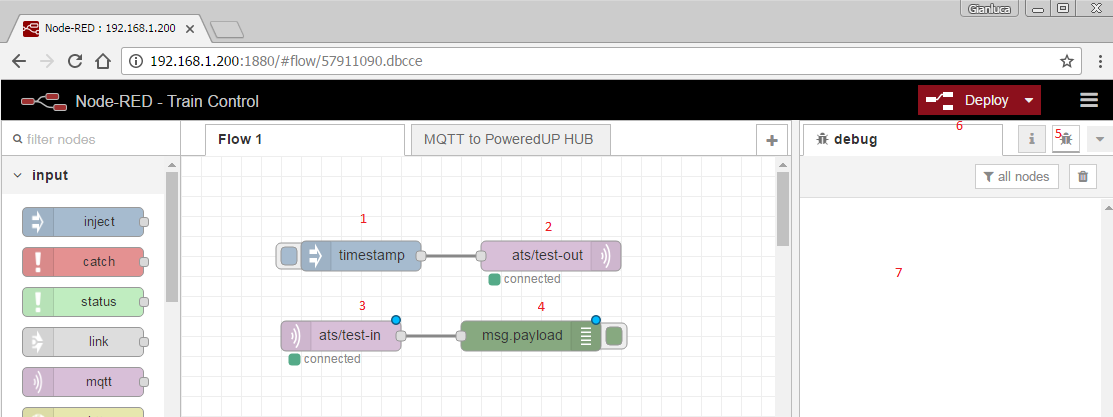This screenshot has height=417, width=1113.
Task: Click the Node-RED logo in header
Action: (43, 101)
